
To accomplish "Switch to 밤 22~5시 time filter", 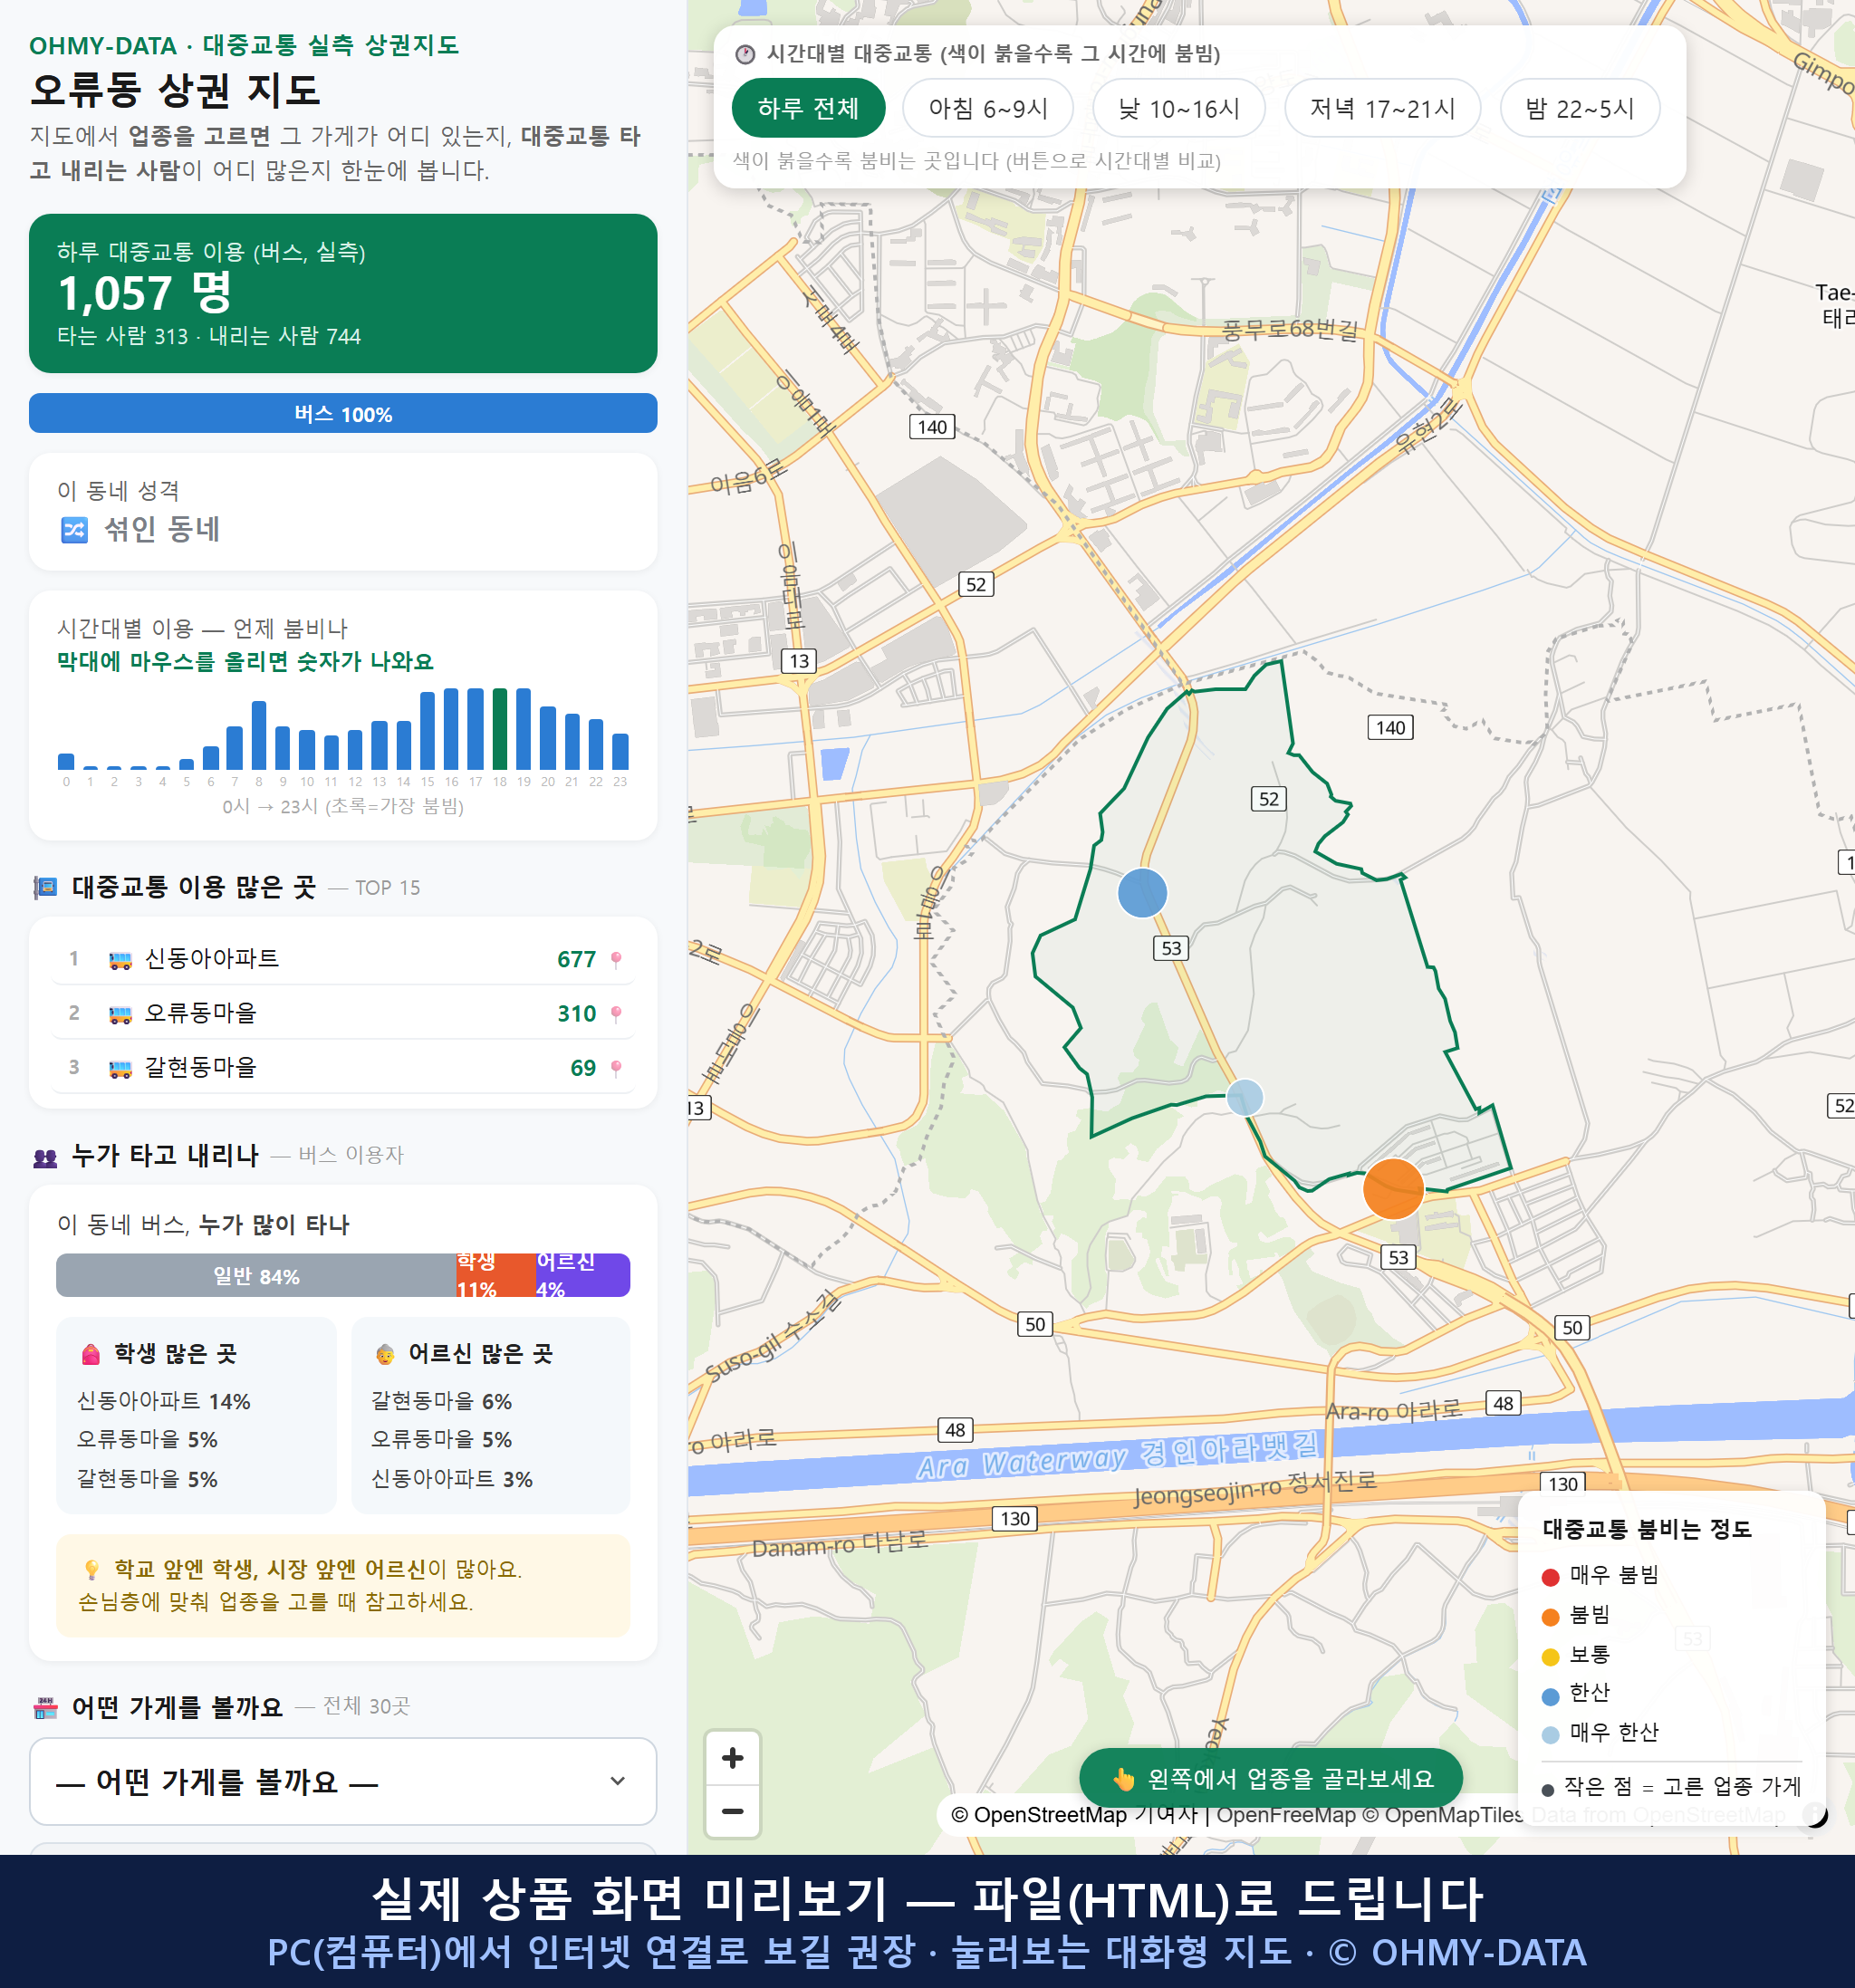I will click(x=1580, y=108).
